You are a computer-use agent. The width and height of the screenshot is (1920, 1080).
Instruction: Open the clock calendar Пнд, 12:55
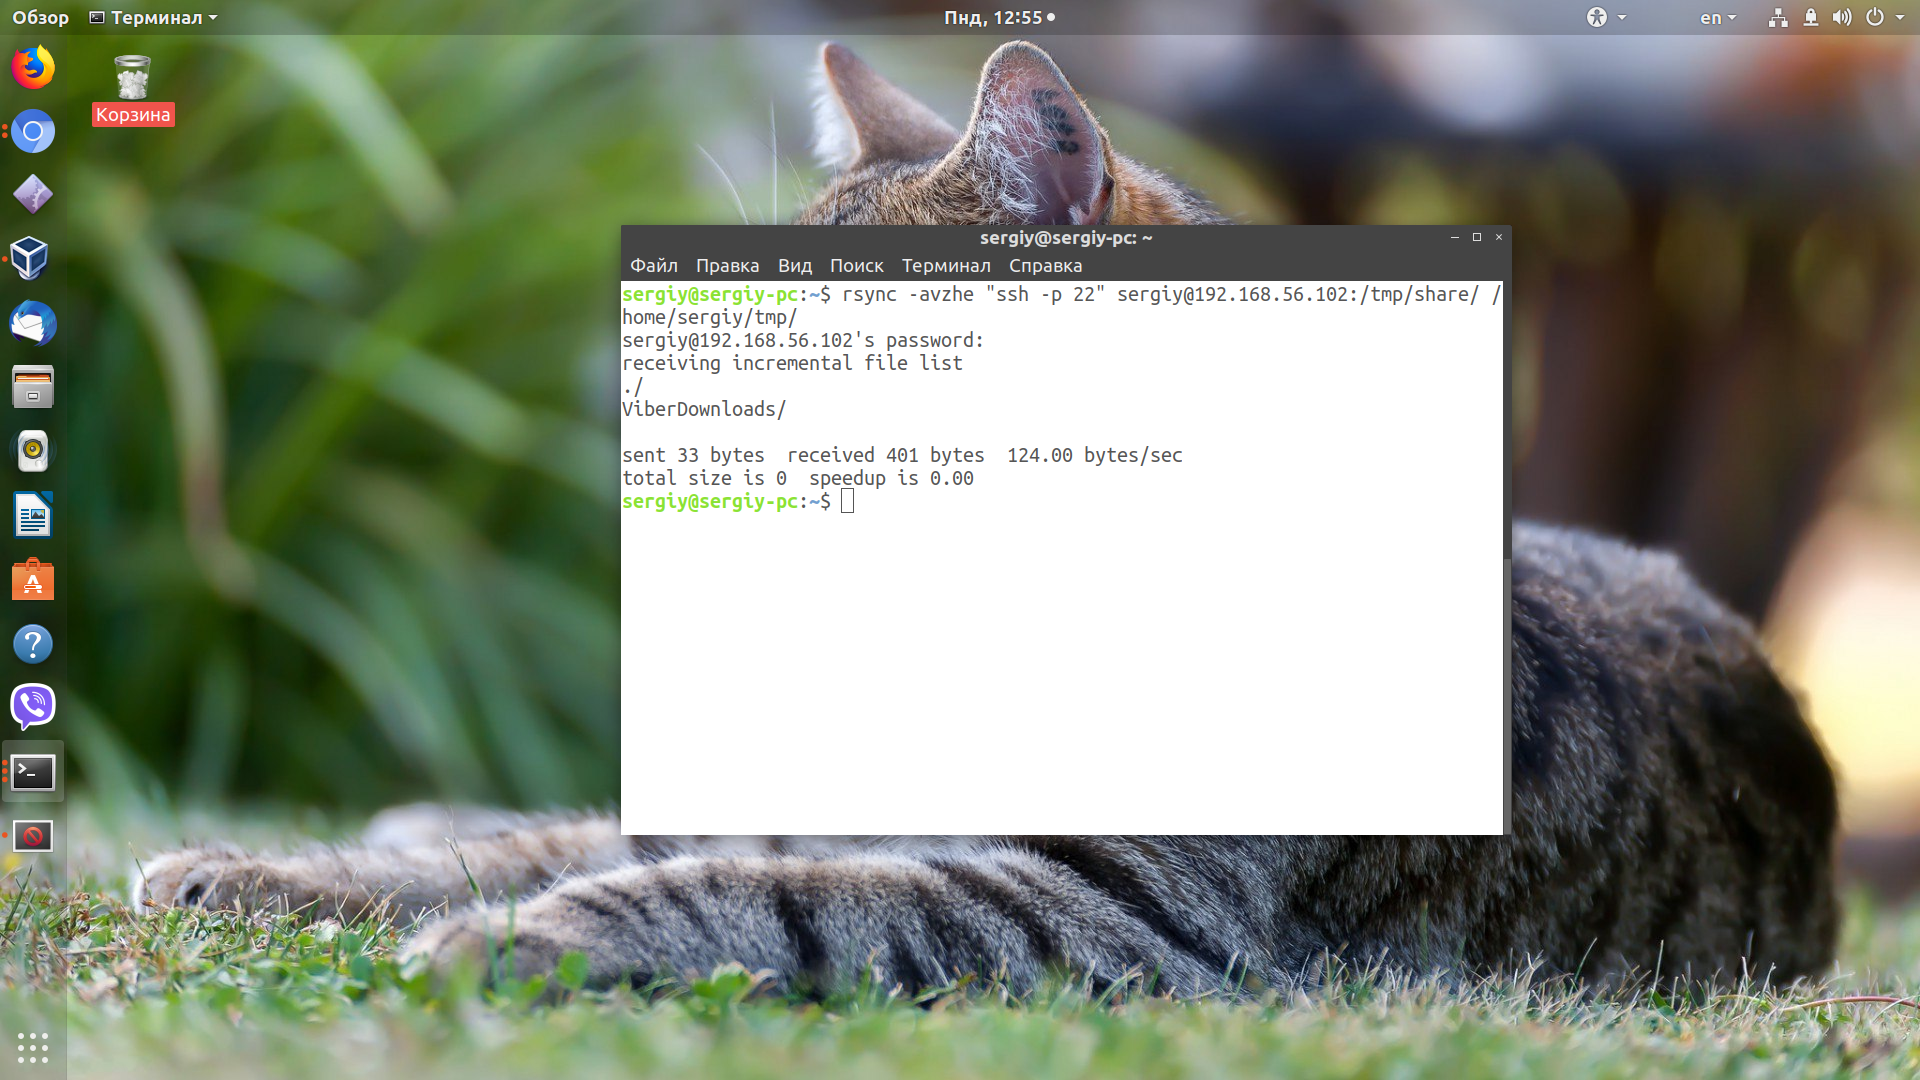pos(999,17)
